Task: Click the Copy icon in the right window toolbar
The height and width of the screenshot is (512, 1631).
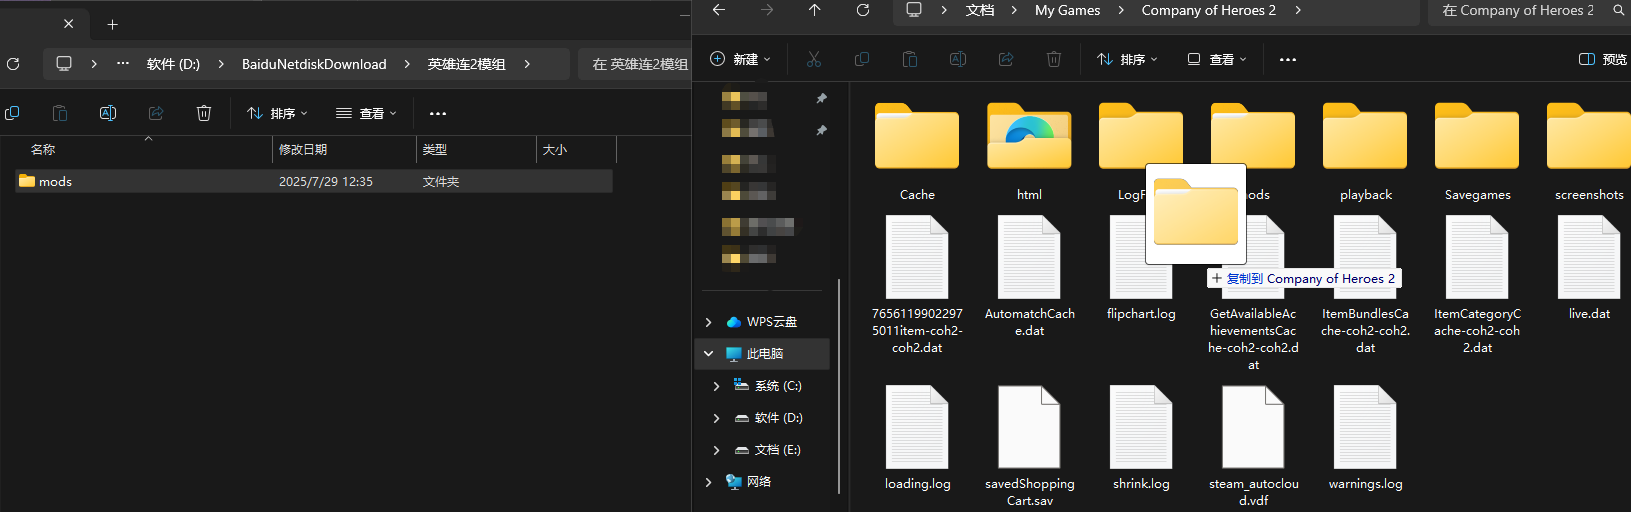Action: pos(862,59)
